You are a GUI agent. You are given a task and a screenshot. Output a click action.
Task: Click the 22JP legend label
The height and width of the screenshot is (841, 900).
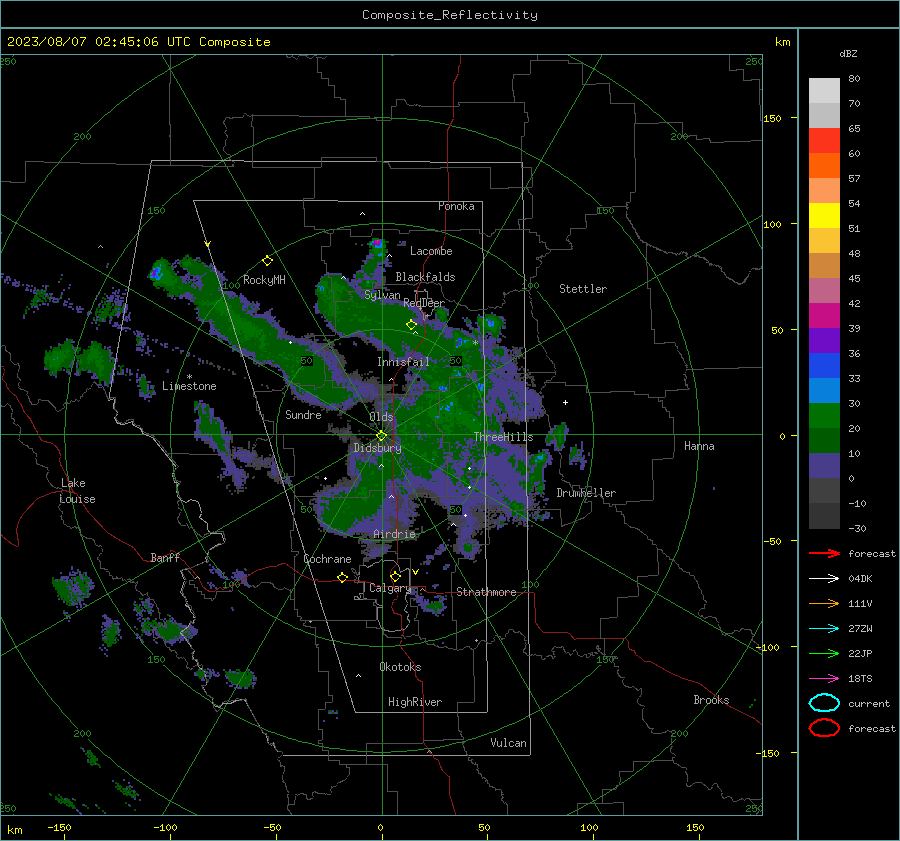click(860, 653)
